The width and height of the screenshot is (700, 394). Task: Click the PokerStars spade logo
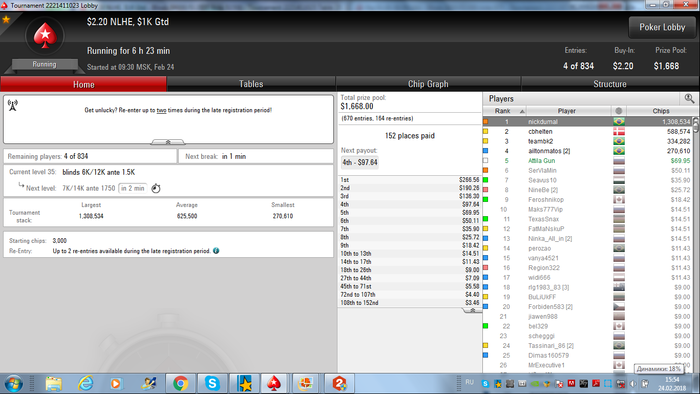(45, 36)
